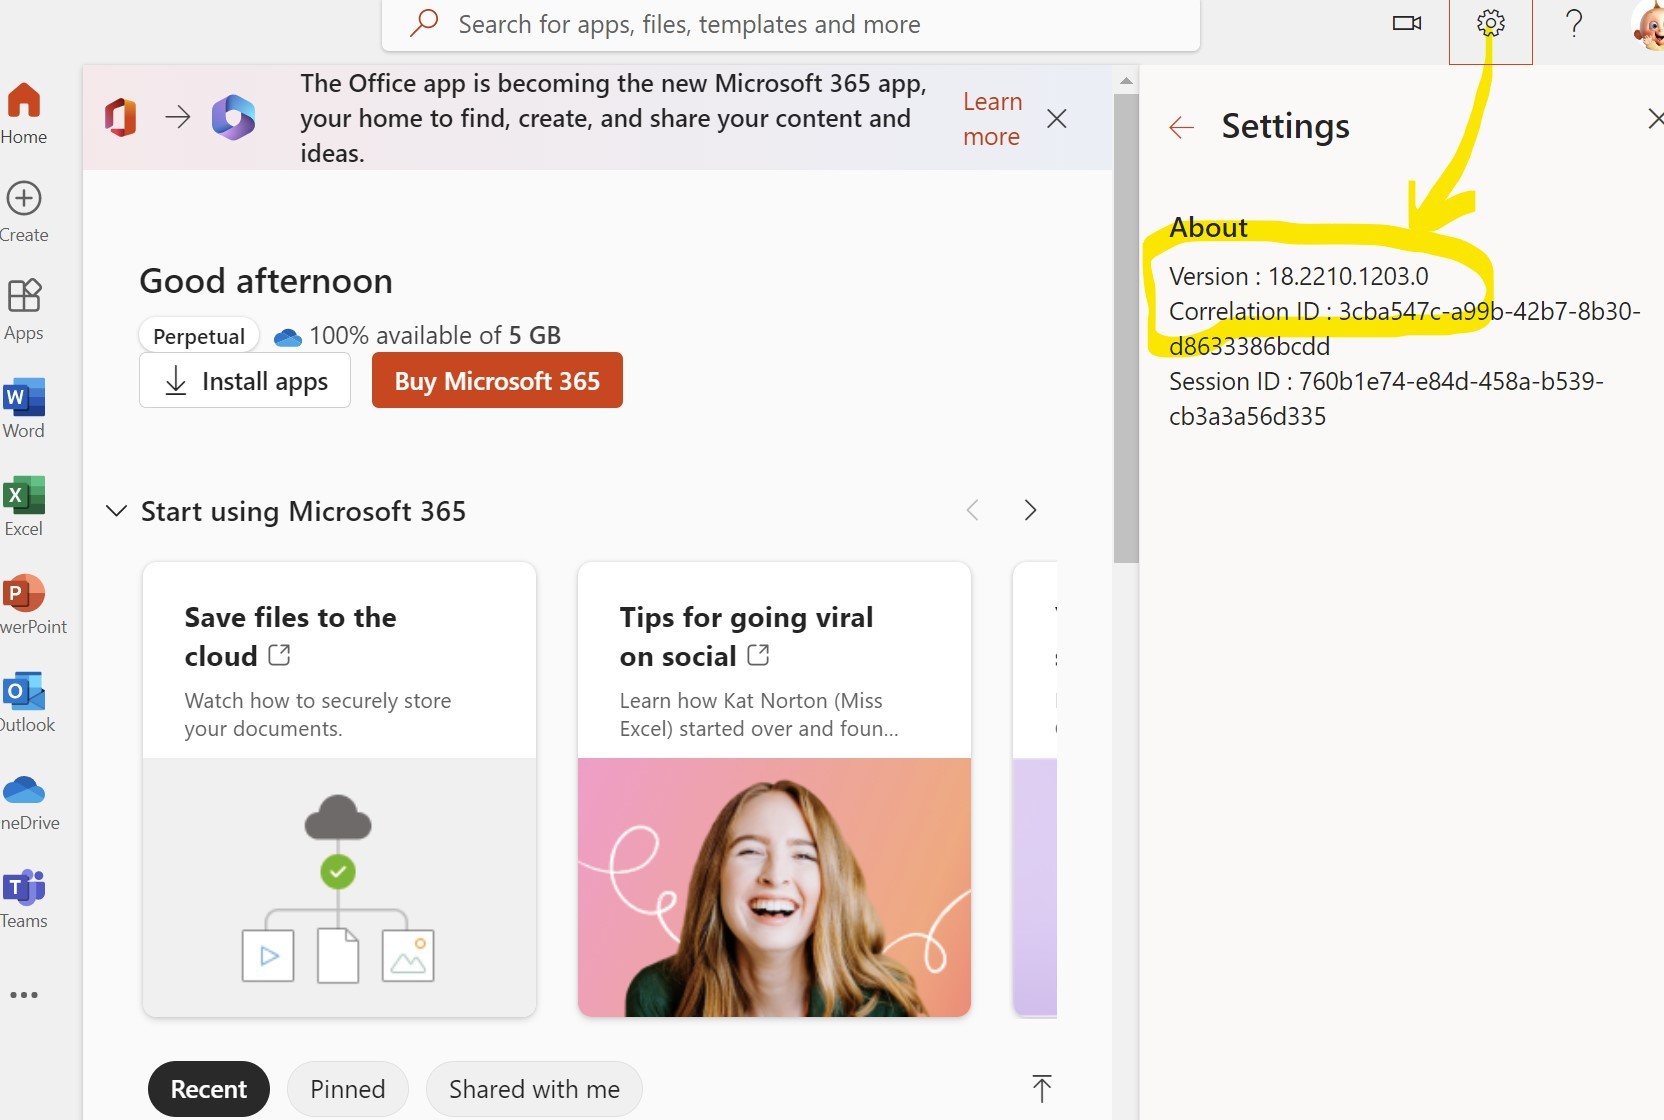Show next cards with right chevron
The height and width of the screenshot is (1120, 1664).
tap(1030, 510)
